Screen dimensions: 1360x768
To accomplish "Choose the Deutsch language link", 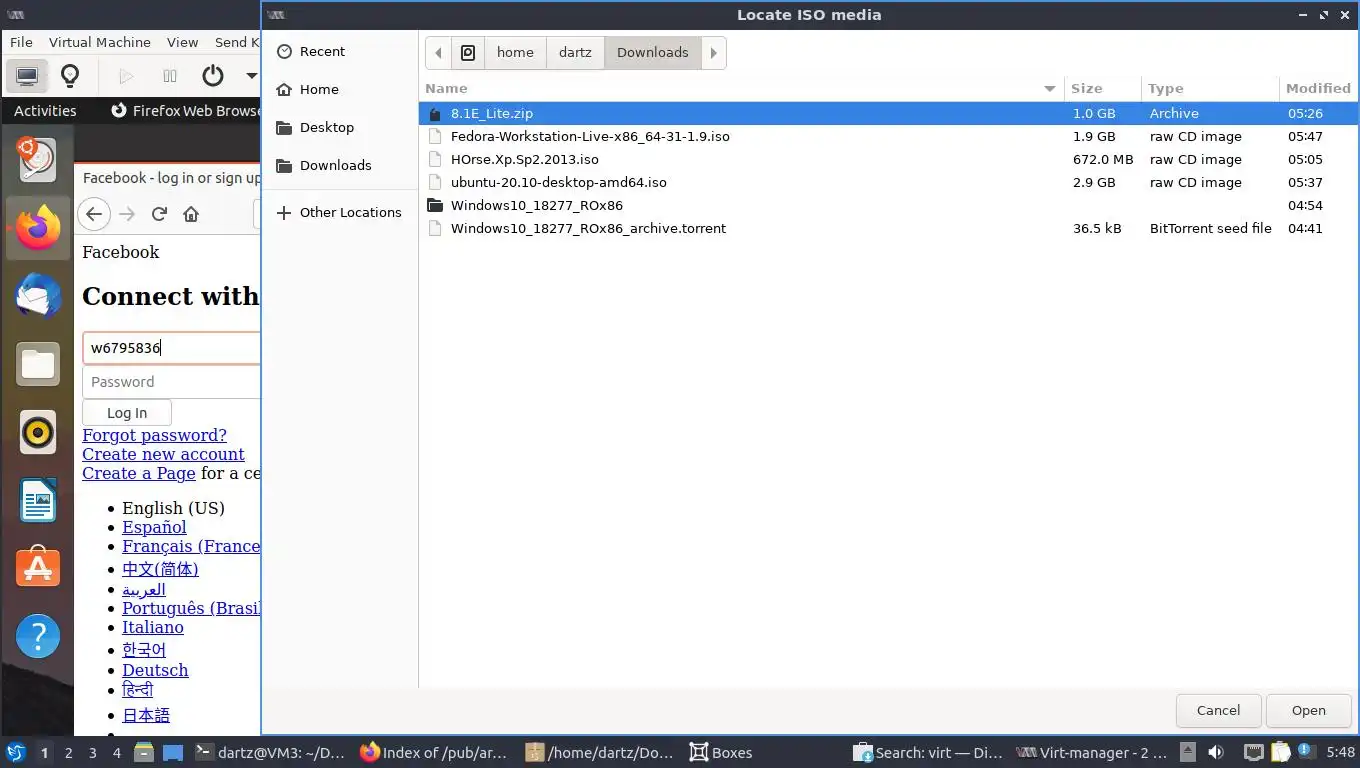I will [x=155, y=670].
